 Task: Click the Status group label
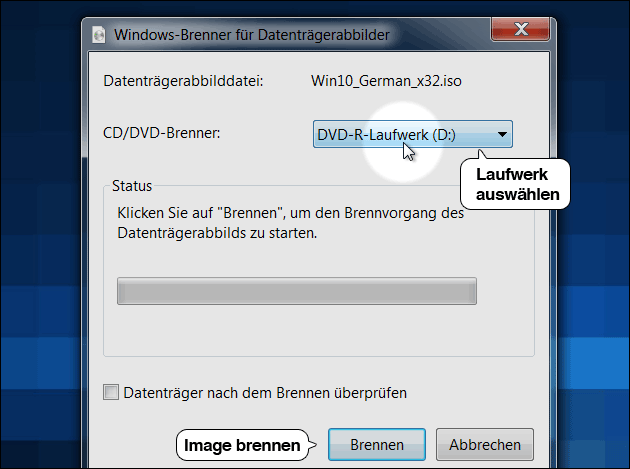(x=132, y=186)
